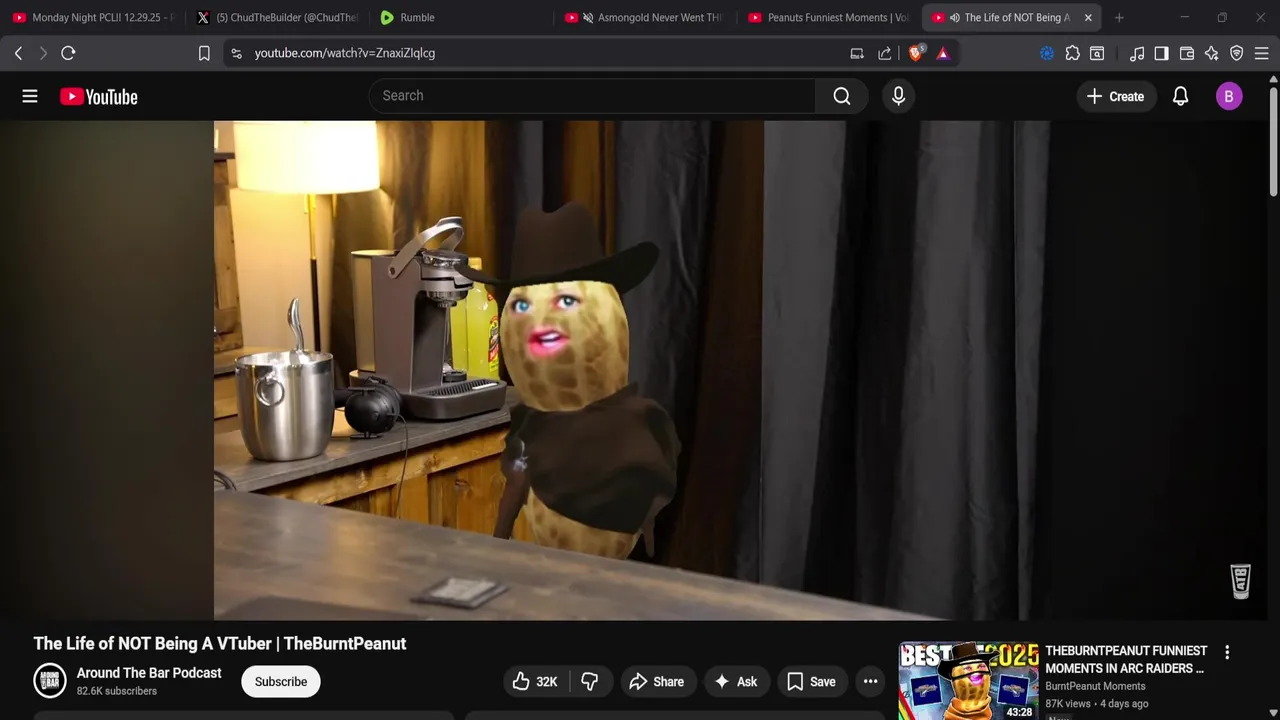This screenshot has width=1280, height=720.
Task: Open more actions ellipsis under video
Action: (870, 681)
